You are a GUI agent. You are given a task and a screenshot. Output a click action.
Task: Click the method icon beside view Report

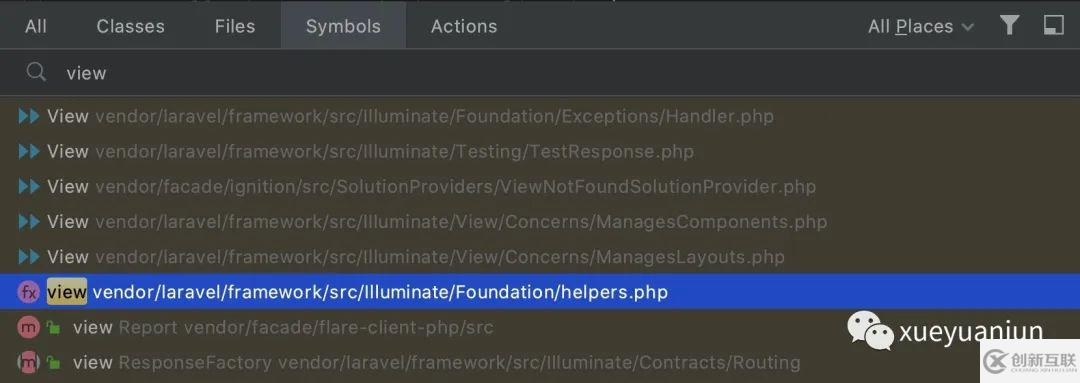[28, 327]
